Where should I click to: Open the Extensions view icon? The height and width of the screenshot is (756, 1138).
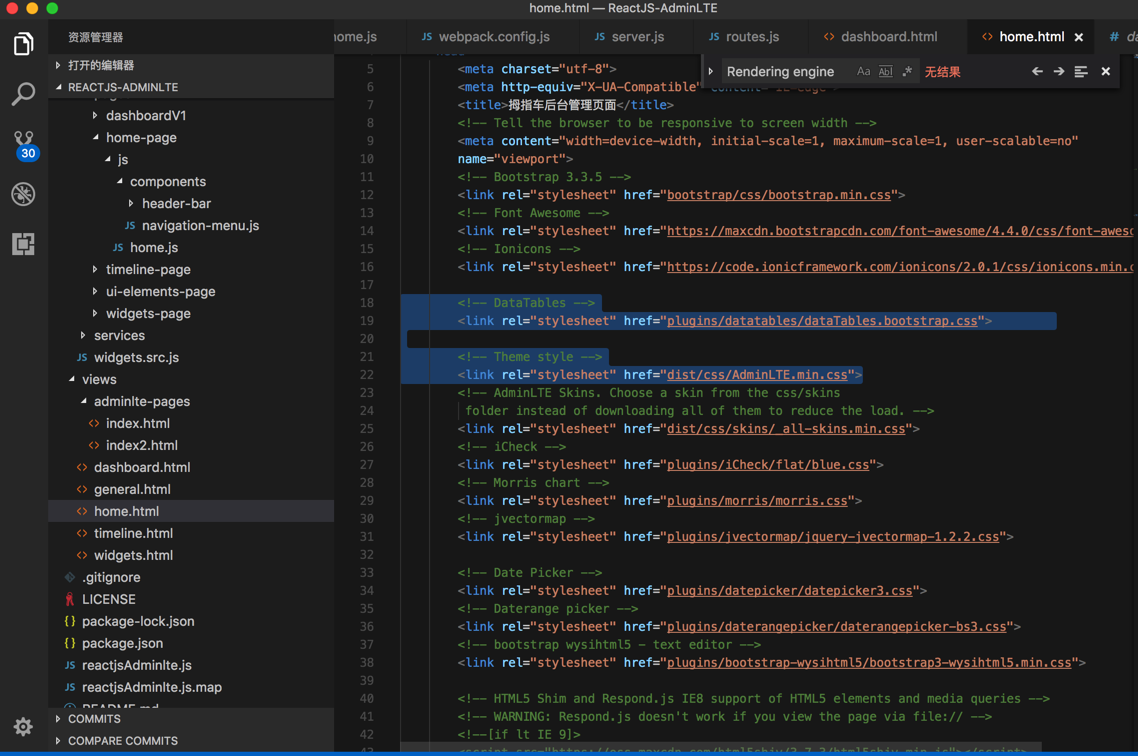click(x=23, y=244)
